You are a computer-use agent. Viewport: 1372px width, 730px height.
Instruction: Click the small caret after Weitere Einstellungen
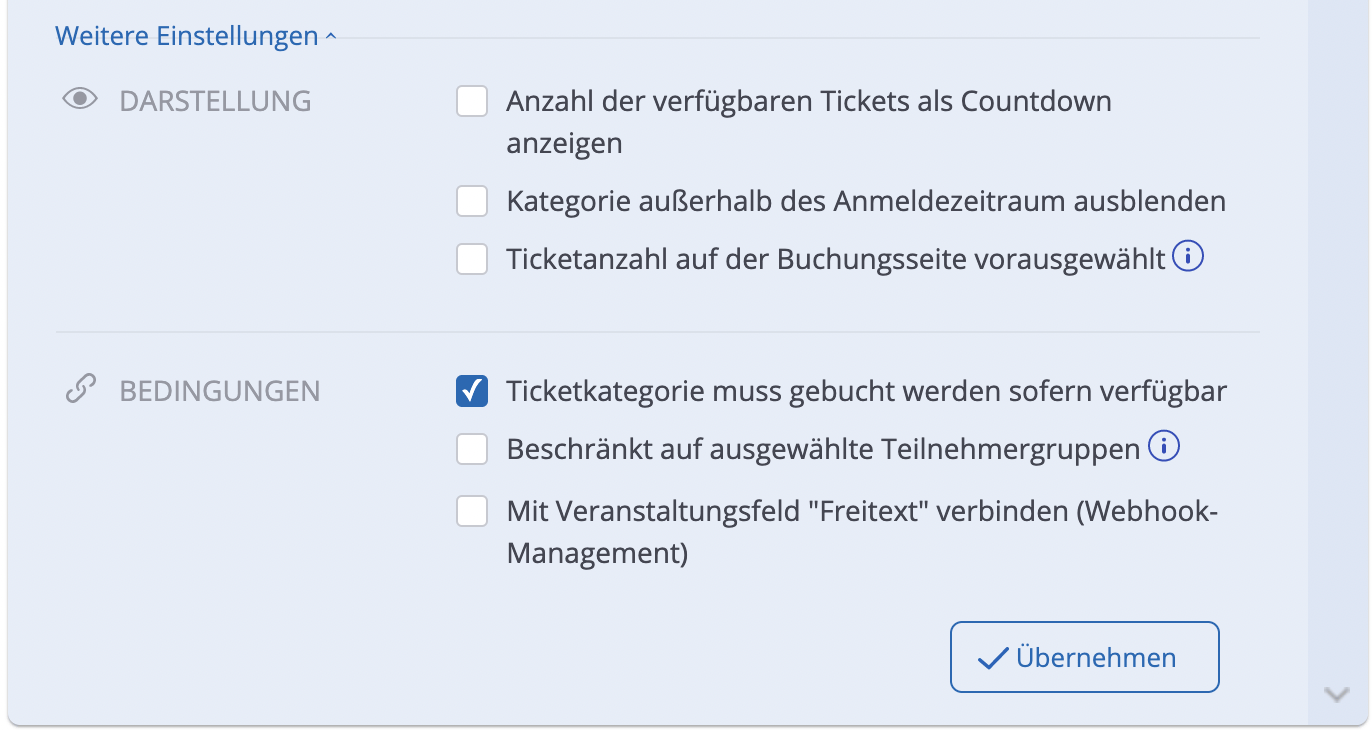331,38
